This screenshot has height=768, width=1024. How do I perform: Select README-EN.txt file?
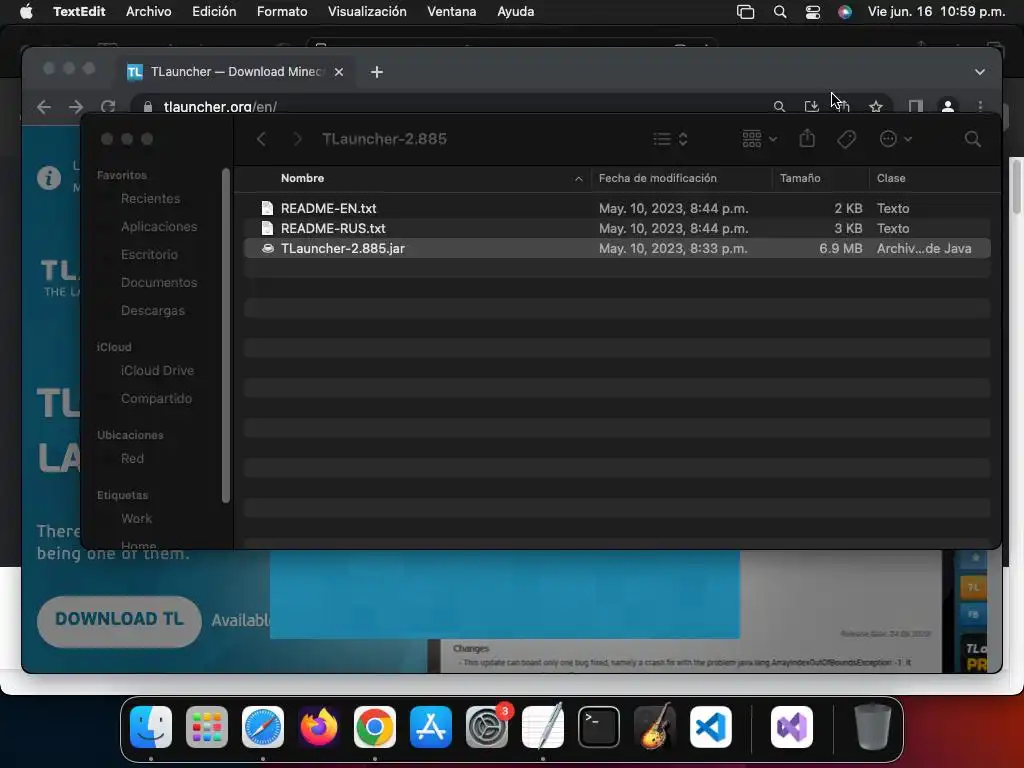pos(617,208)
